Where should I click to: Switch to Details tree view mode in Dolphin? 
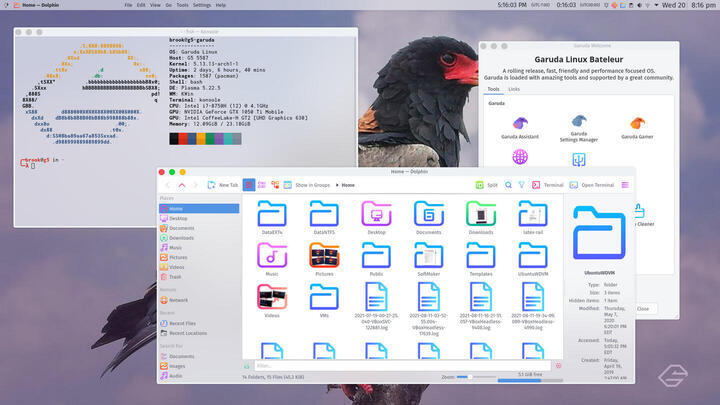coord(275,185)
